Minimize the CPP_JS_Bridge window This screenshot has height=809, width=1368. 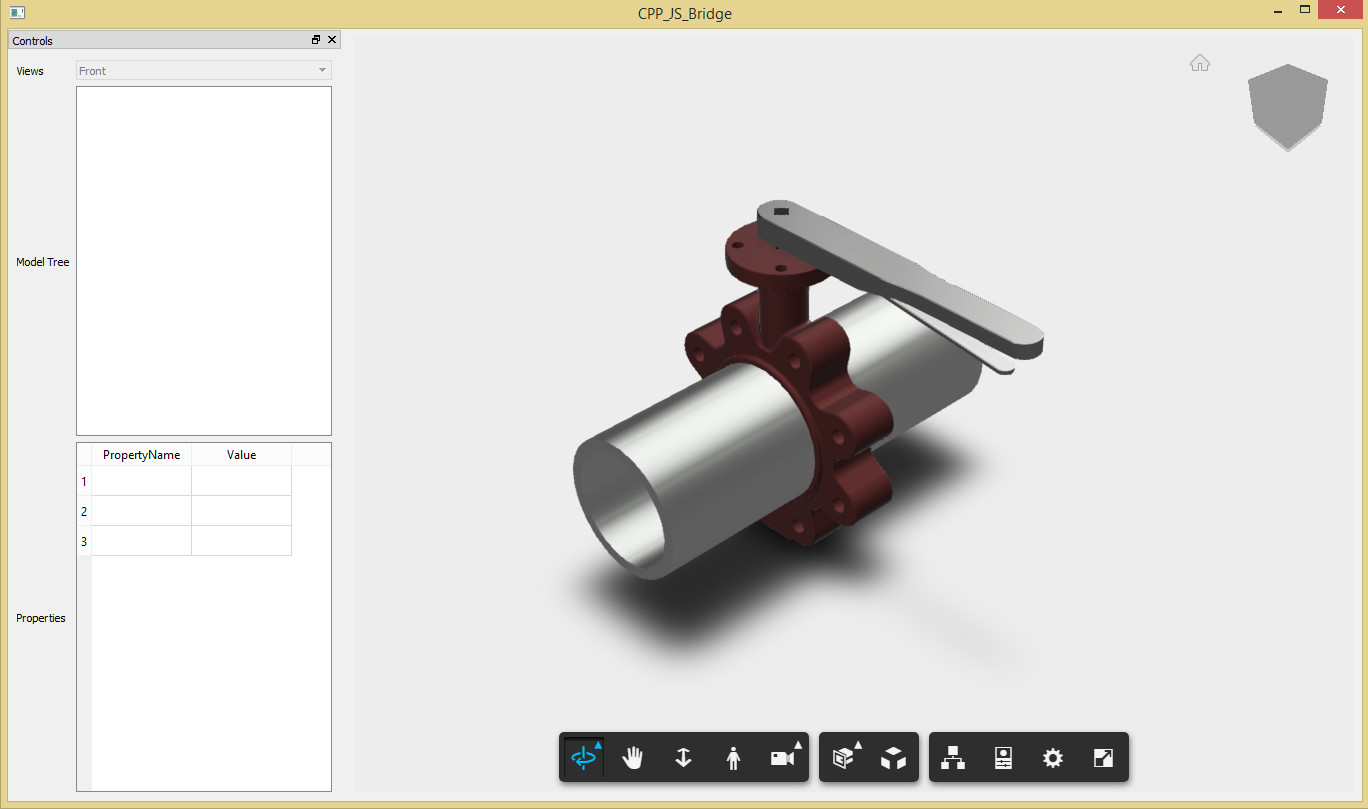1278,10
